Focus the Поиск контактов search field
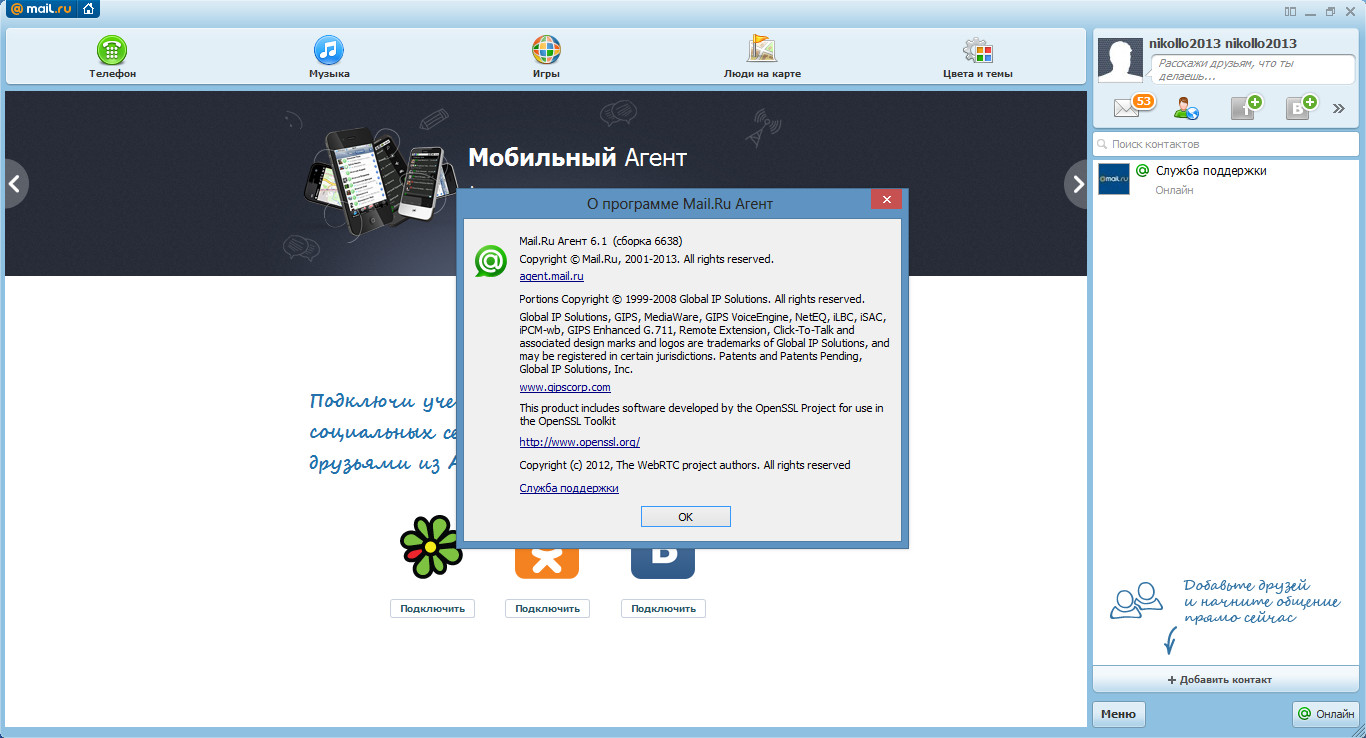 tap(1226, 144)
